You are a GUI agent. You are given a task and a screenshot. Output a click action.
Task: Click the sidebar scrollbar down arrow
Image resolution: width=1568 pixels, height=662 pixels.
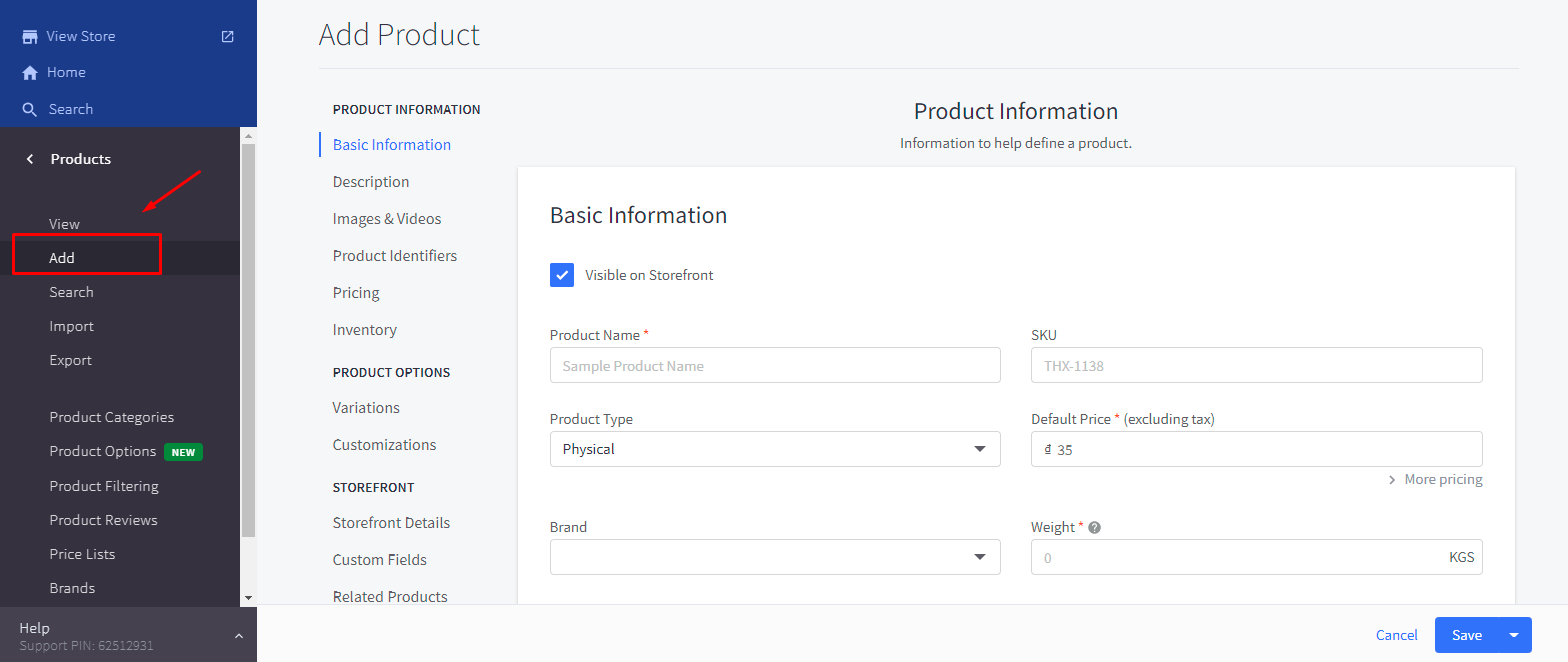(248, 597)
